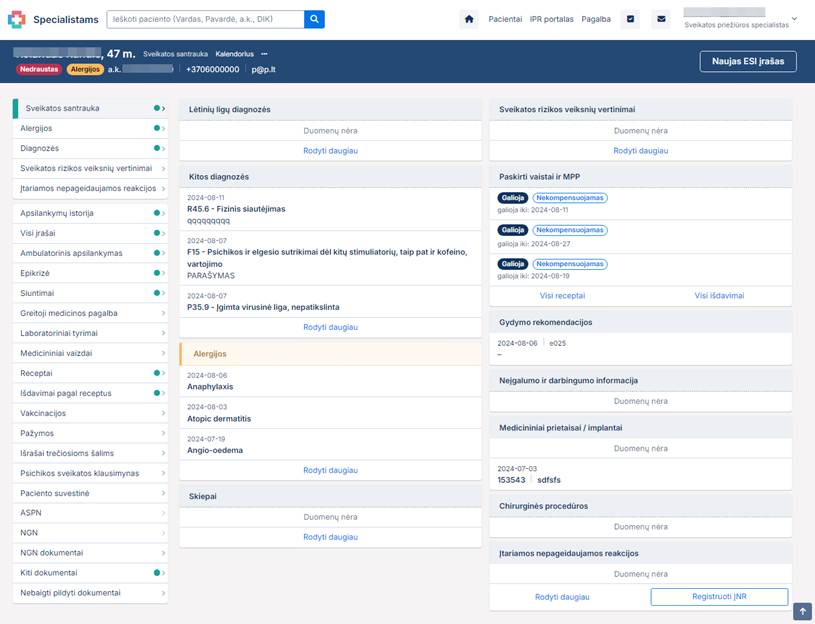This screenshot has width=815, height=624.
Task: Go to the home icon
Action: pos(469,19)
